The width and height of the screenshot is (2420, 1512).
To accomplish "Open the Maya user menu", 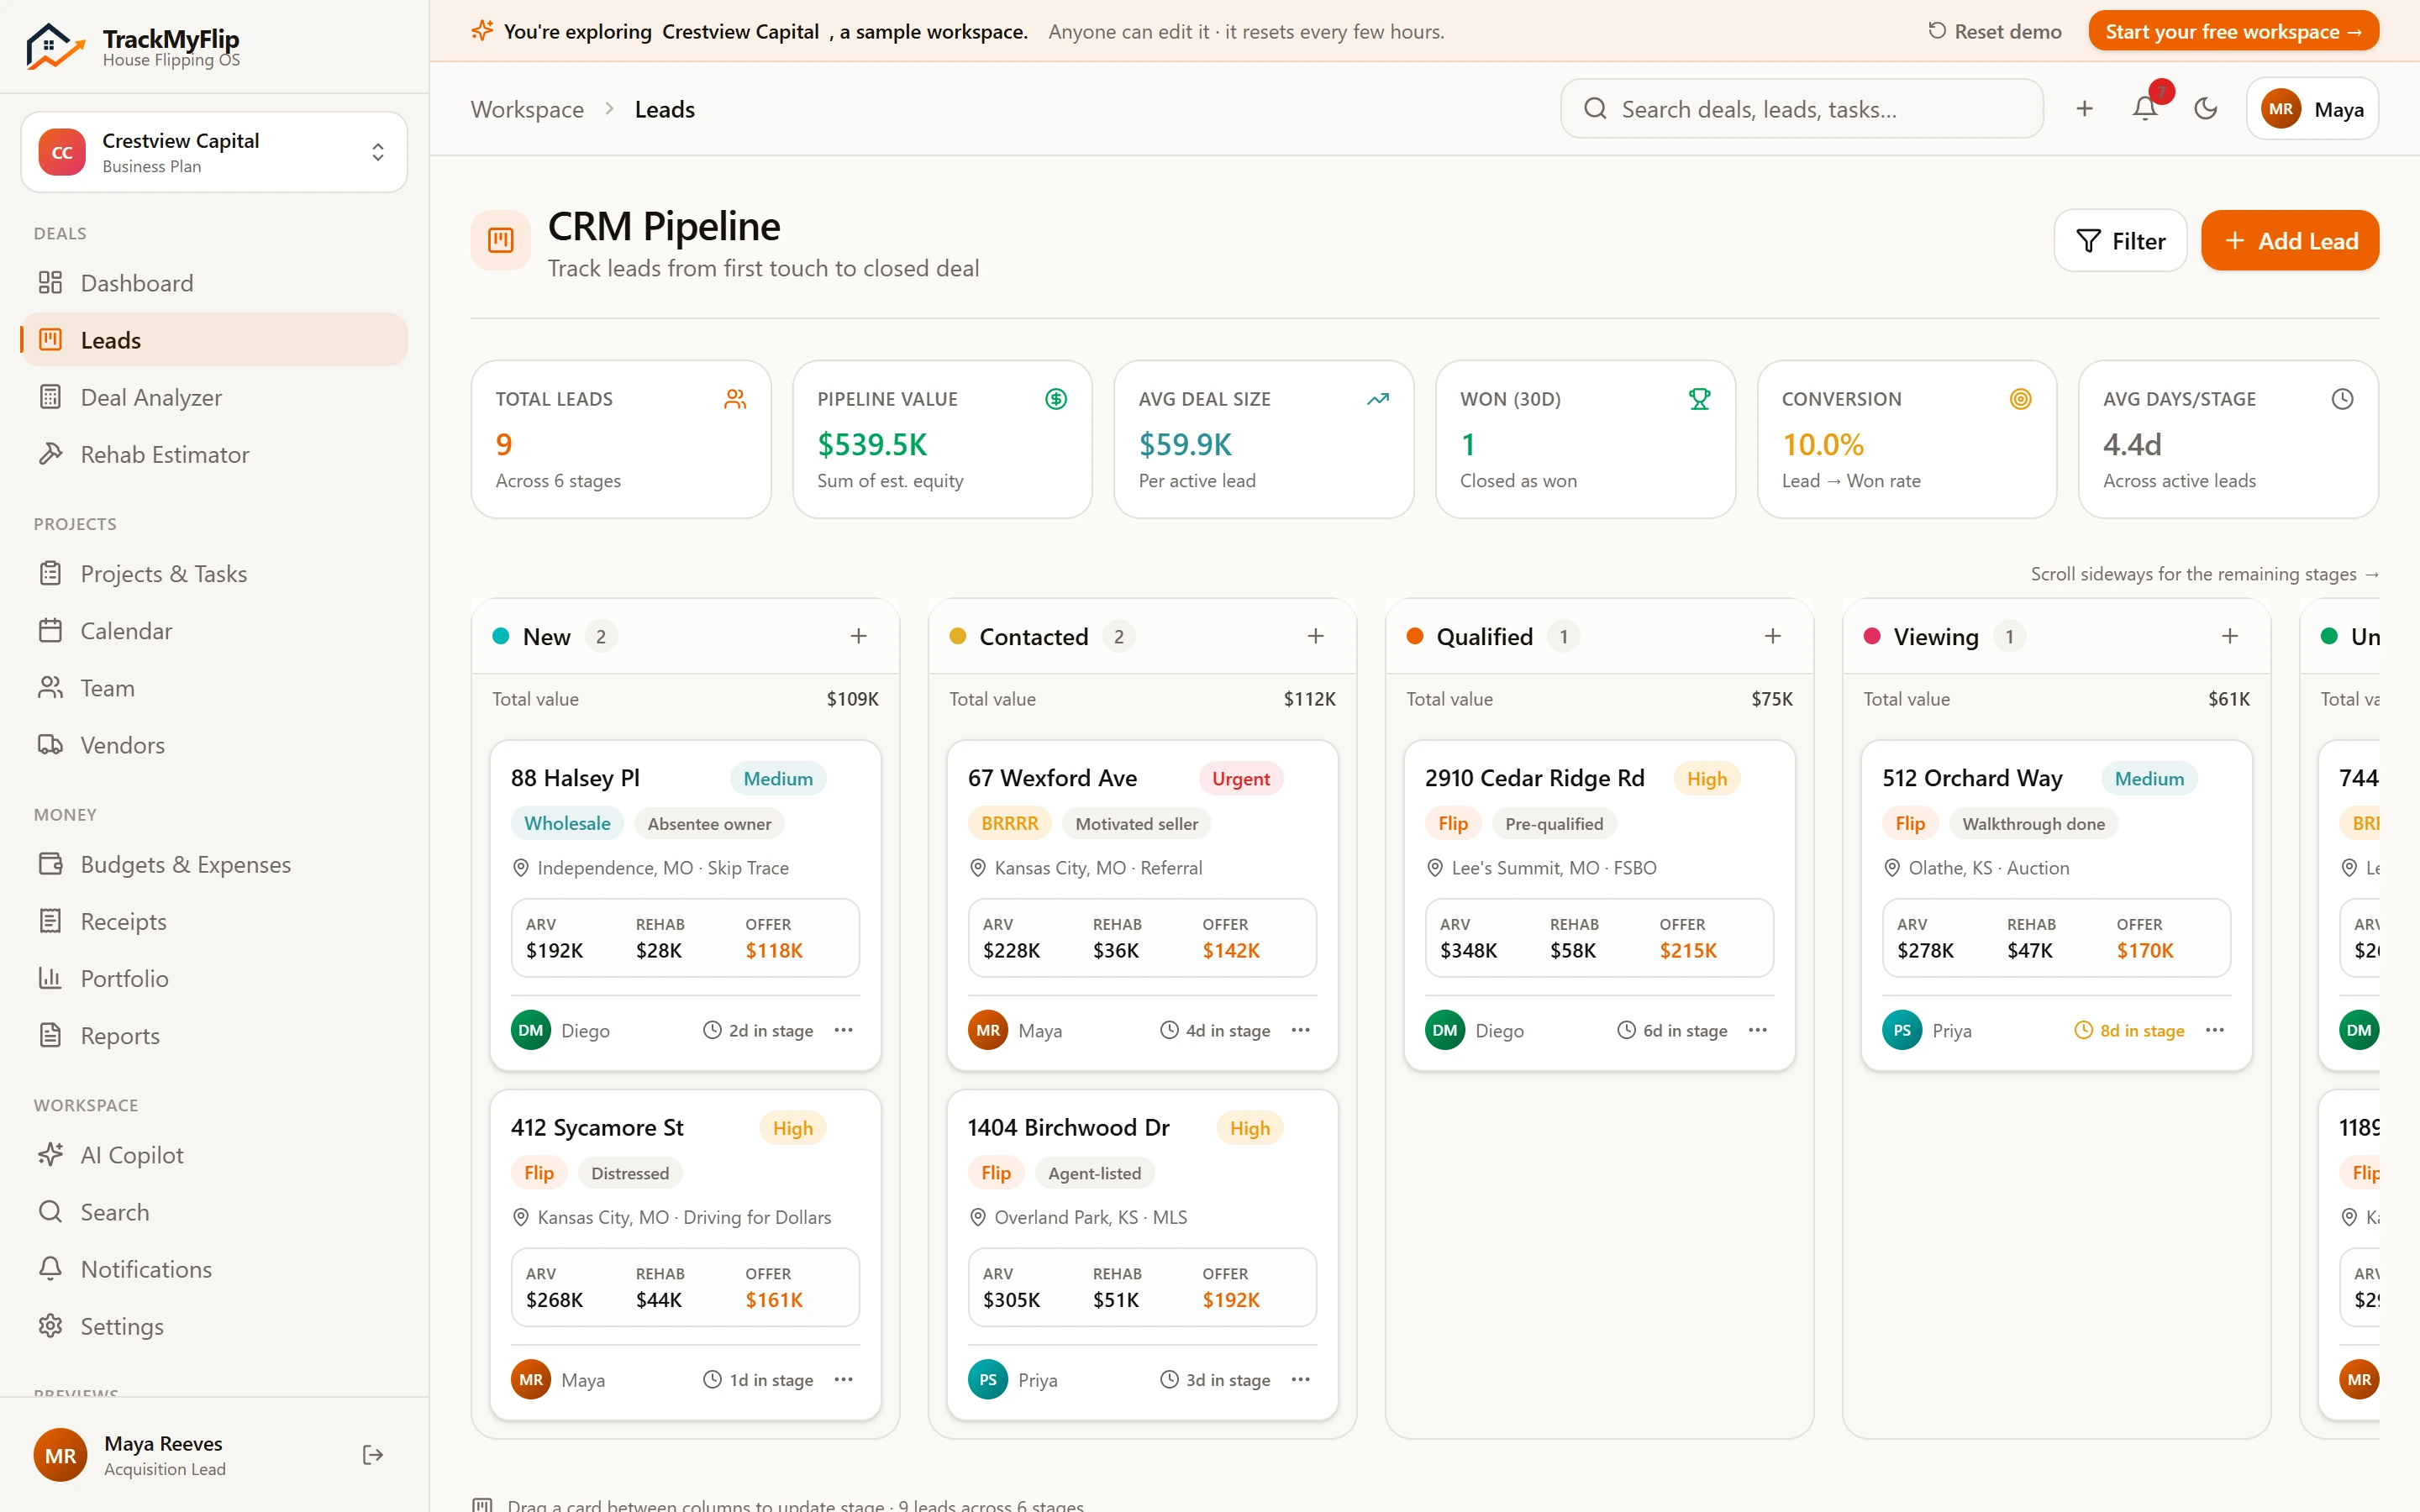I will (x=2312, y=108).
